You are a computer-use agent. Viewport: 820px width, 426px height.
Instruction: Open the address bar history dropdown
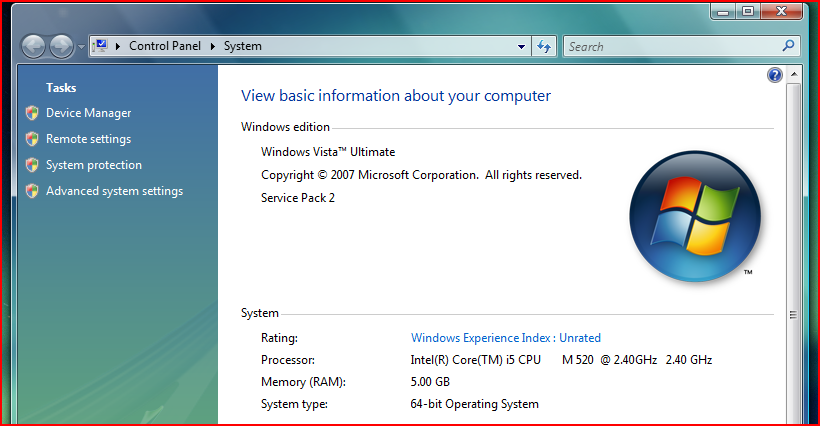pos(521,47)
